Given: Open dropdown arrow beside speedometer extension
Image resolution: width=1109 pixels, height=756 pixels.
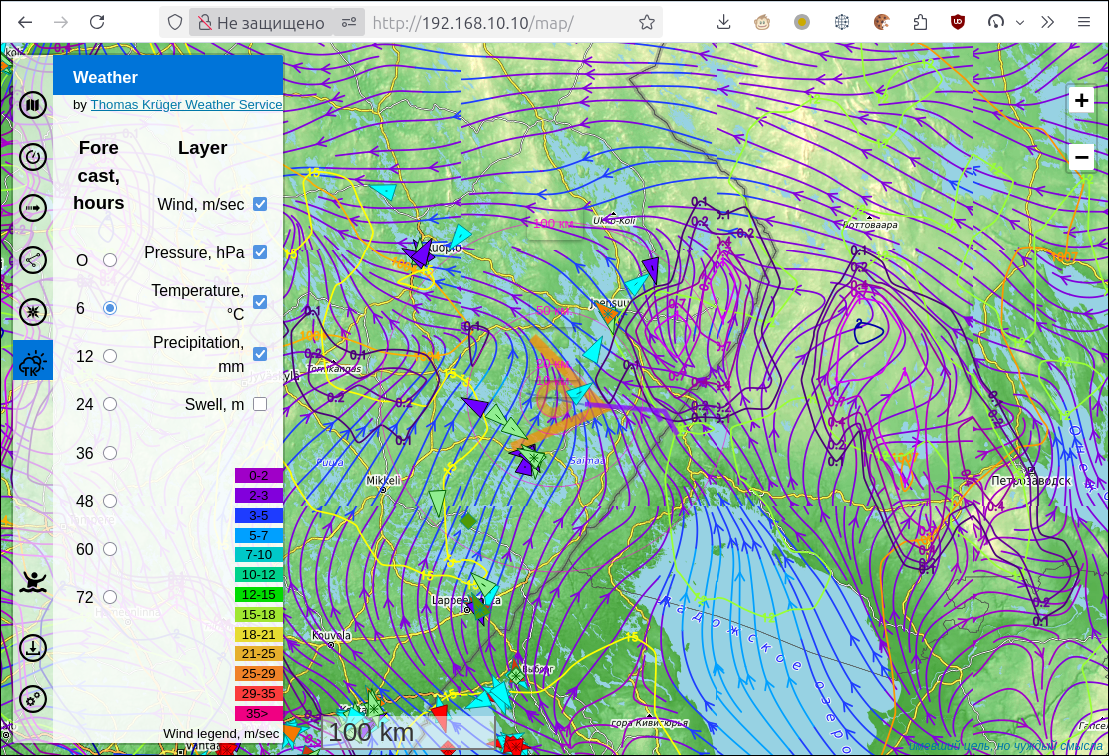Looking at the screenshot, I should [1019, 22].
